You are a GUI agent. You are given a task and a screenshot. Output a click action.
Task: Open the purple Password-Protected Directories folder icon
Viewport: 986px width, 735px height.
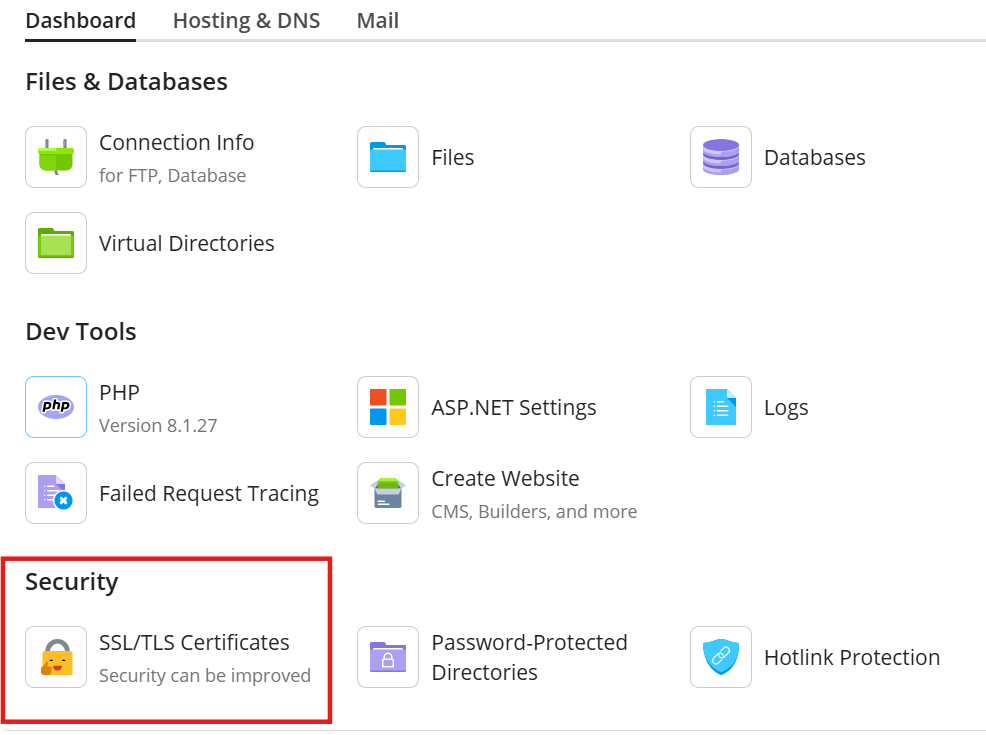388,657
